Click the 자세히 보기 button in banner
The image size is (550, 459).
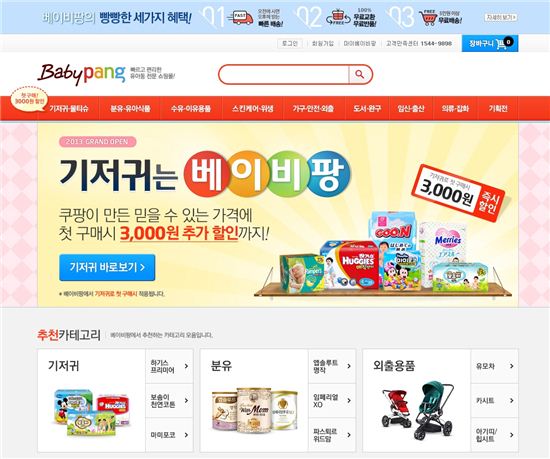pos(501,17)
